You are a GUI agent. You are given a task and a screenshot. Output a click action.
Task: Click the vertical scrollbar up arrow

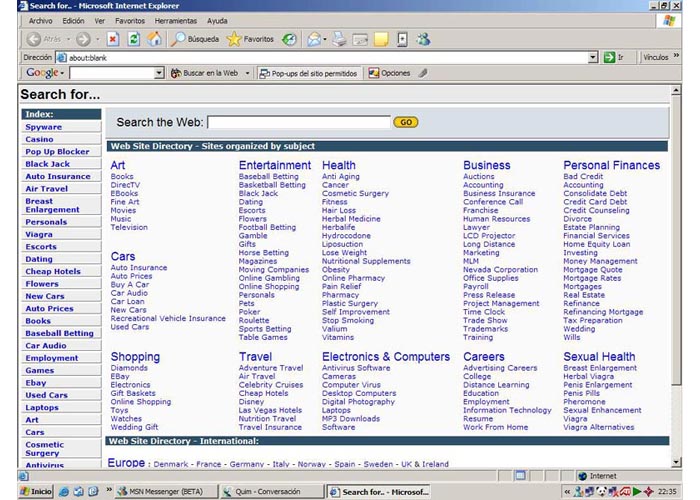pos(676,90)
